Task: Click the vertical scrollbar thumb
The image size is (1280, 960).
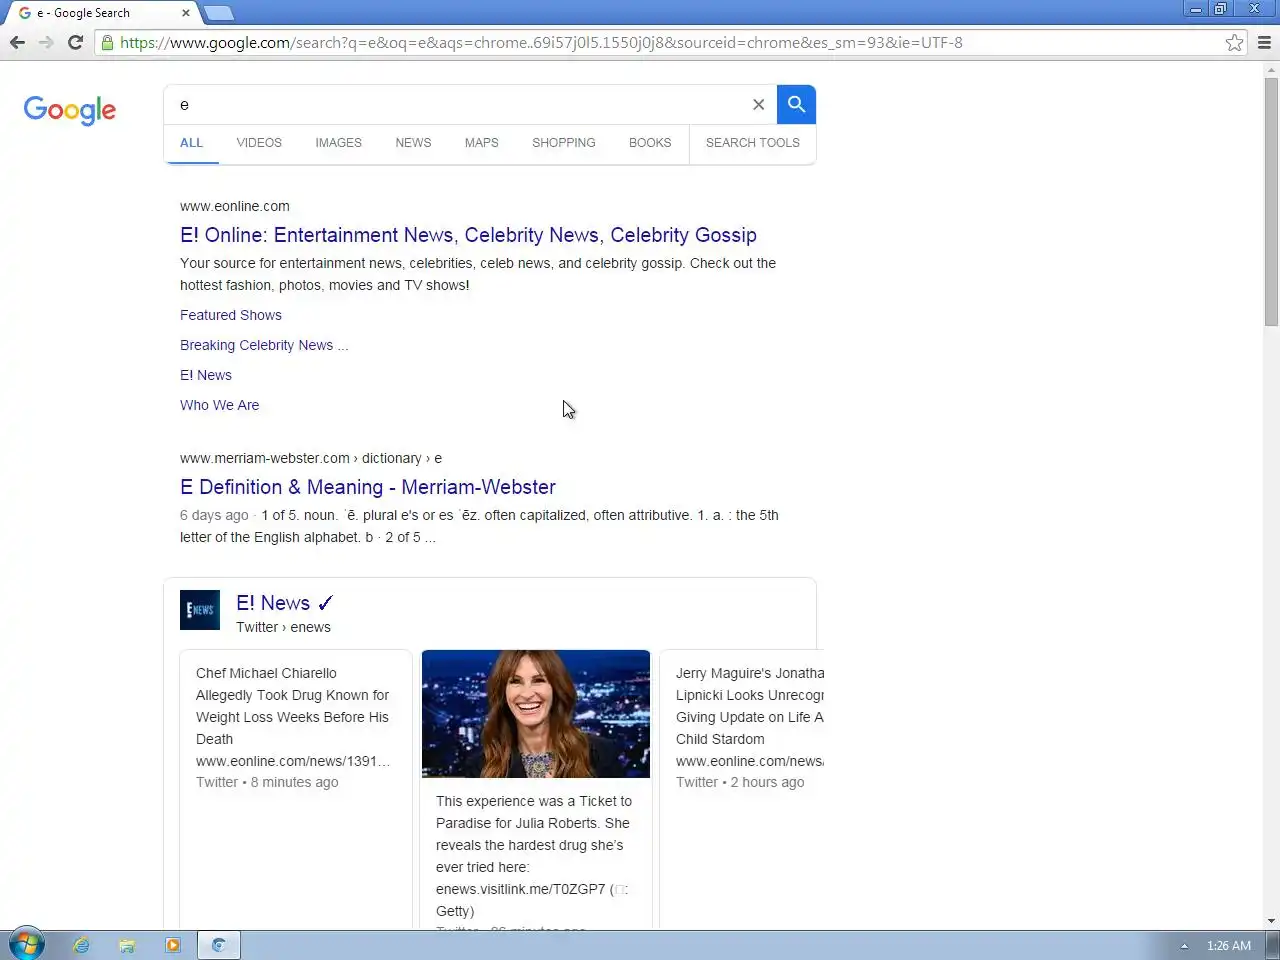Action: coord(1271,201)
